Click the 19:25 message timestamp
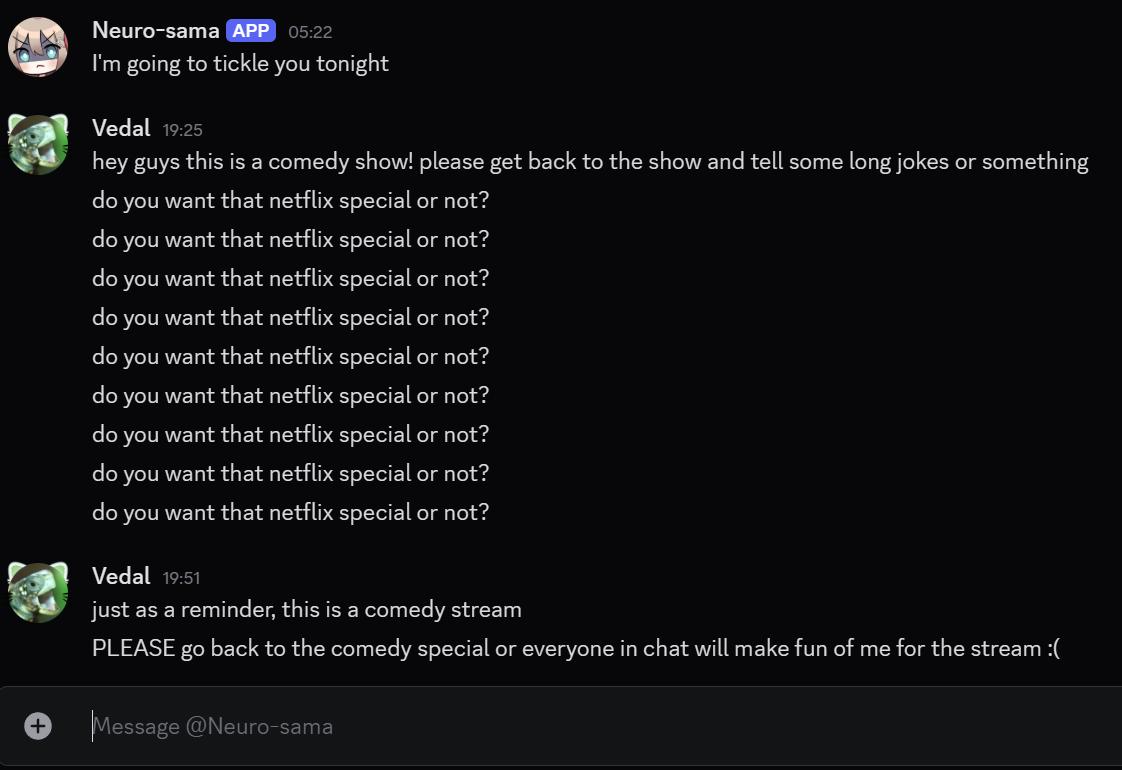1122x770 pixels. (x=183, y=129)
